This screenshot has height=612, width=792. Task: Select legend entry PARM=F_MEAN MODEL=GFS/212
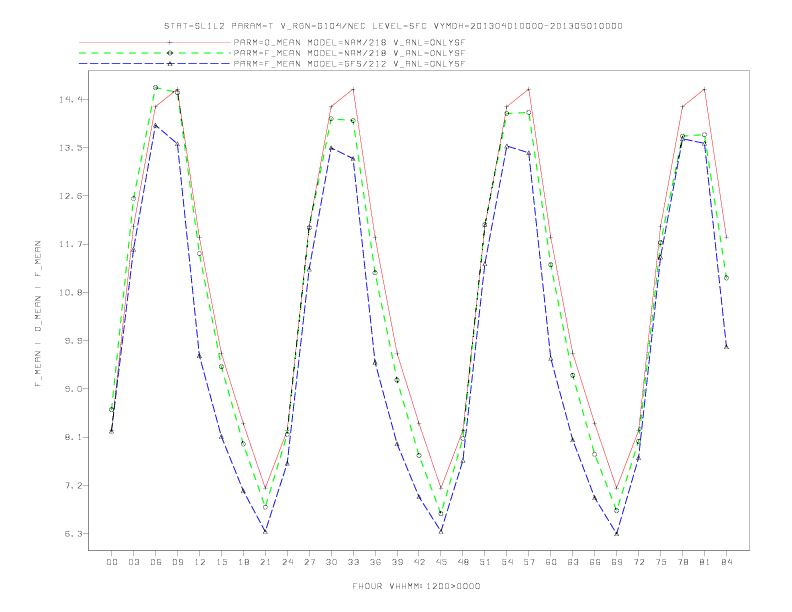[349, 64]
